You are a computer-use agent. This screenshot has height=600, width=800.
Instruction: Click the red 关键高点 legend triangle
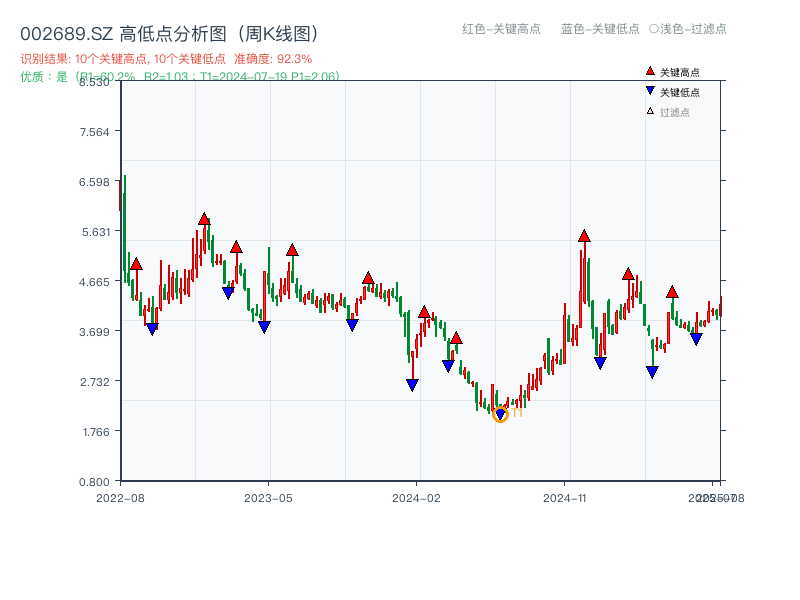pos(650,71)
